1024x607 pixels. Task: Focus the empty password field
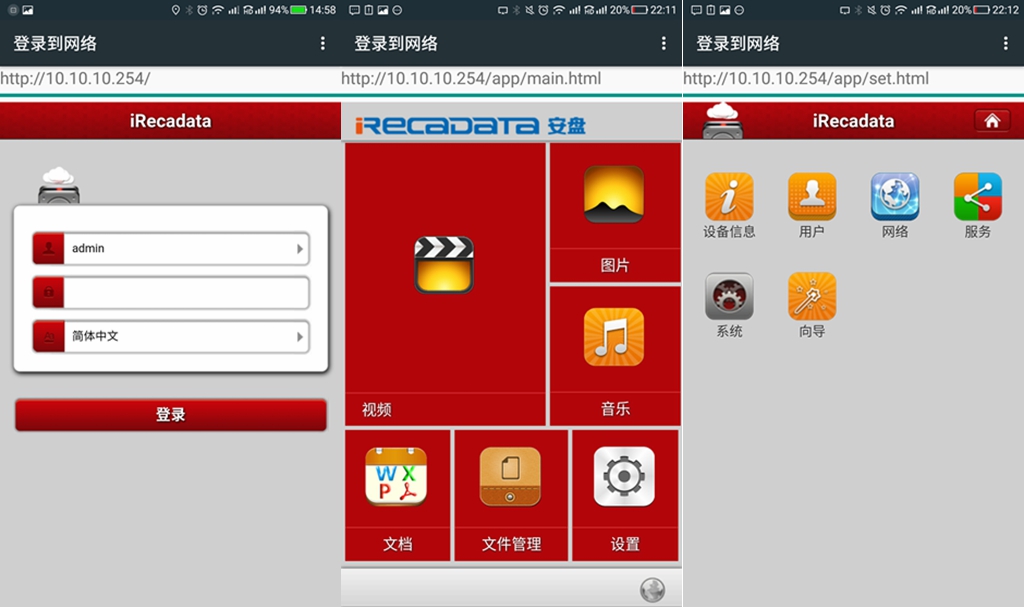186,292
